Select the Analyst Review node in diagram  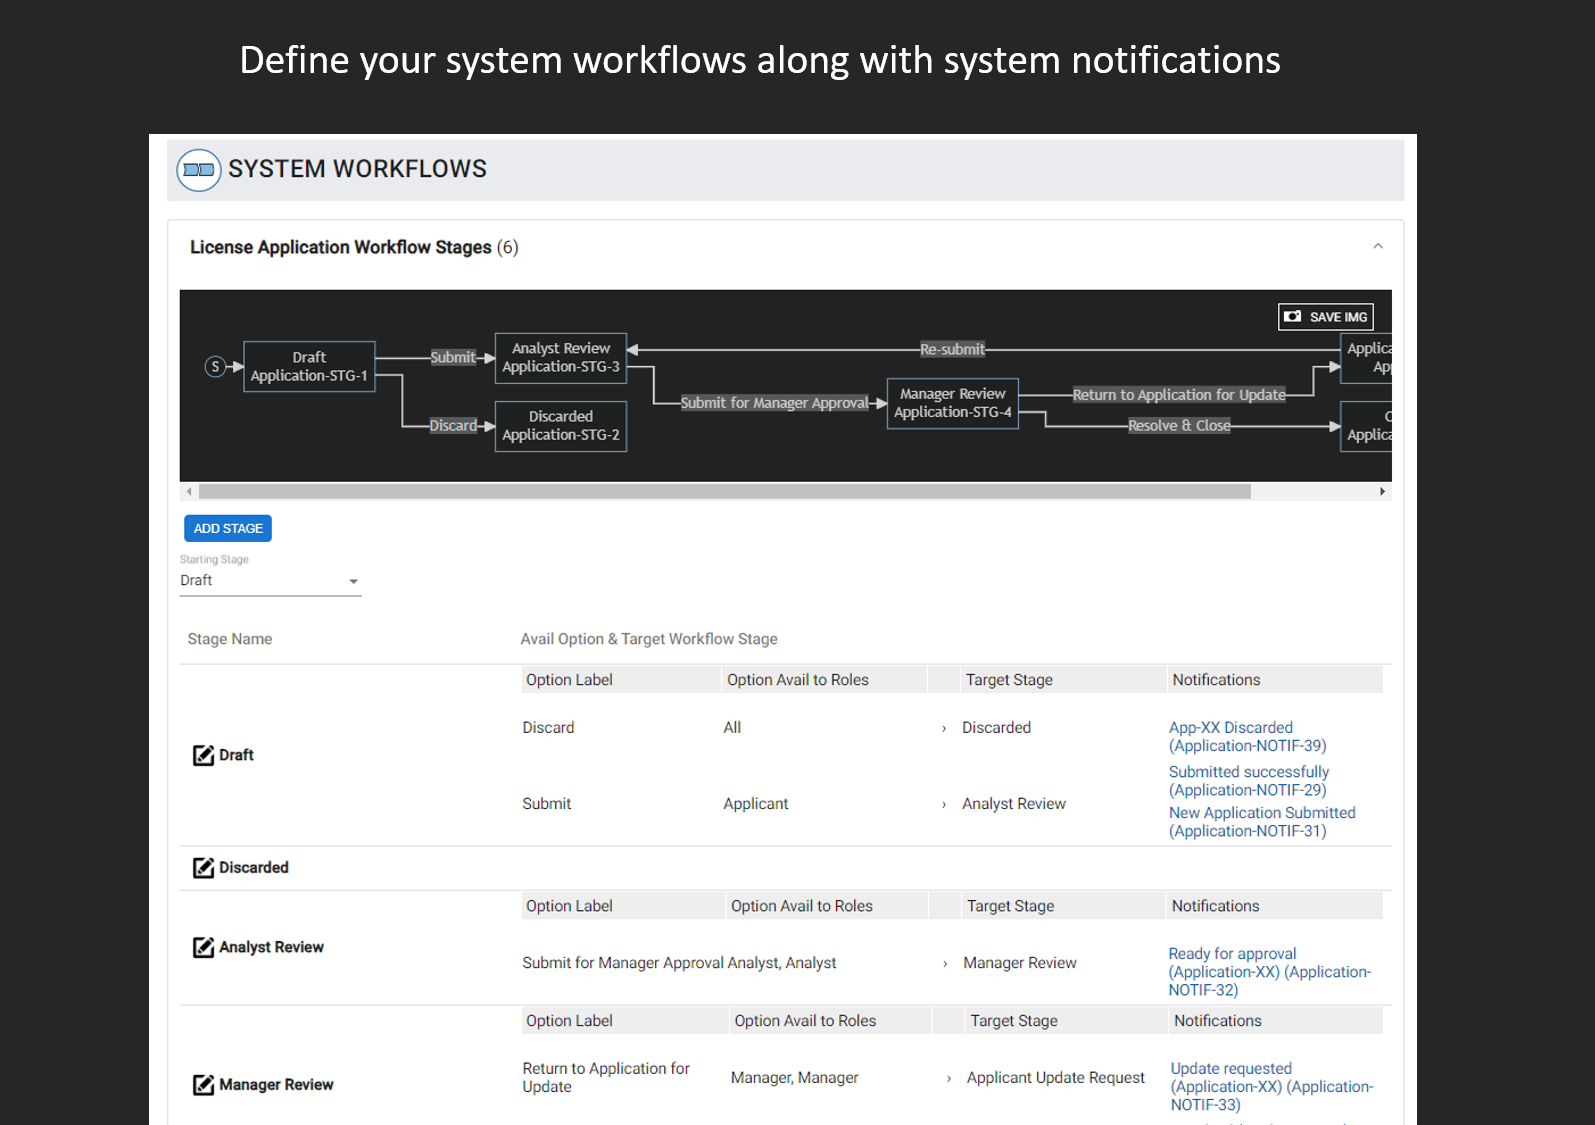[x=560, y=358]
